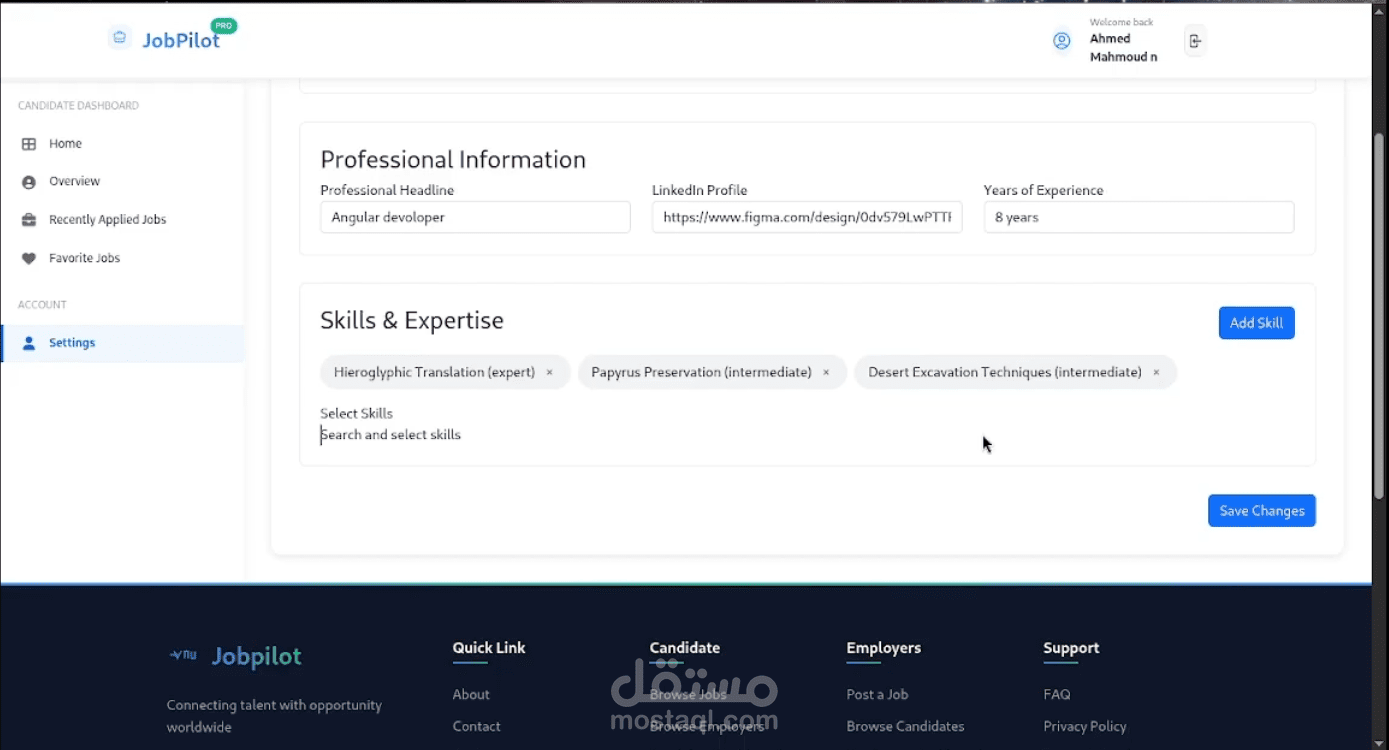Open Recently Applied Jobs in sidebar
This screenshot has width=1389, height=750.
pos(122,220)
